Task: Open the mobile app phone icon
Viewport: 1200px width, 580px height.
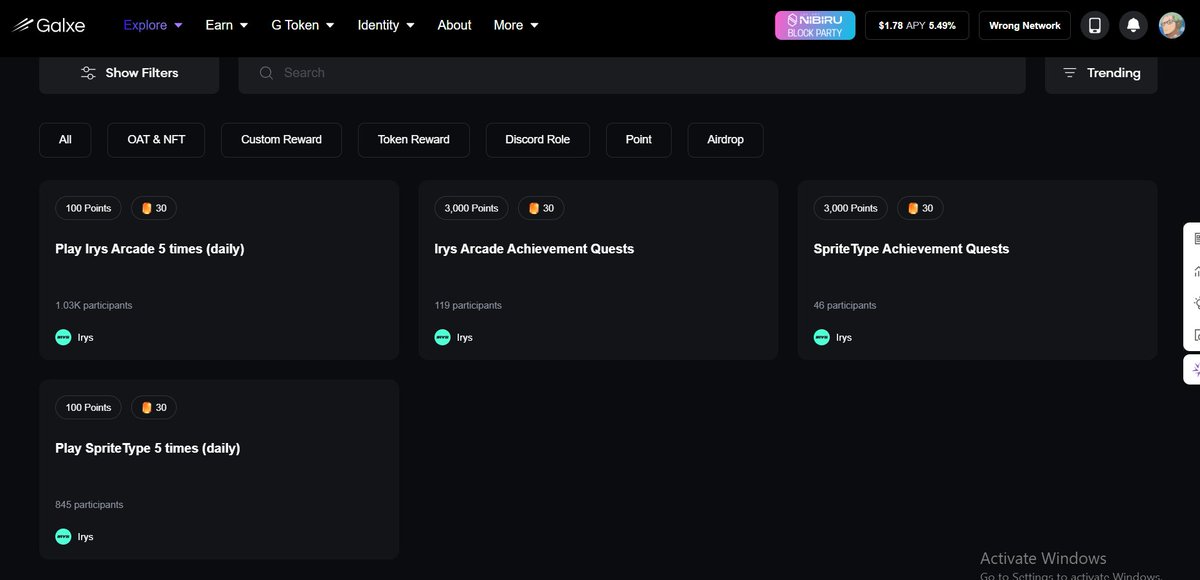Action: 1095,25
